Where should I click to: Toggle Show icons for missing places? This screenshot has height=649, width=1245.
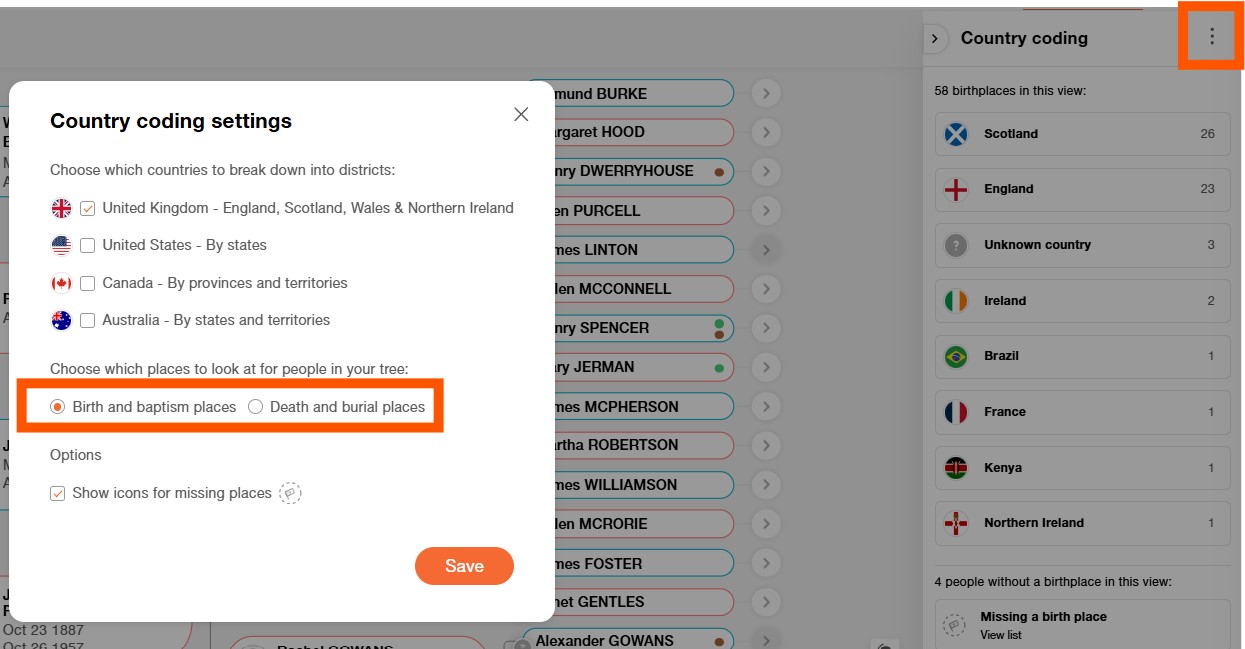58,493
